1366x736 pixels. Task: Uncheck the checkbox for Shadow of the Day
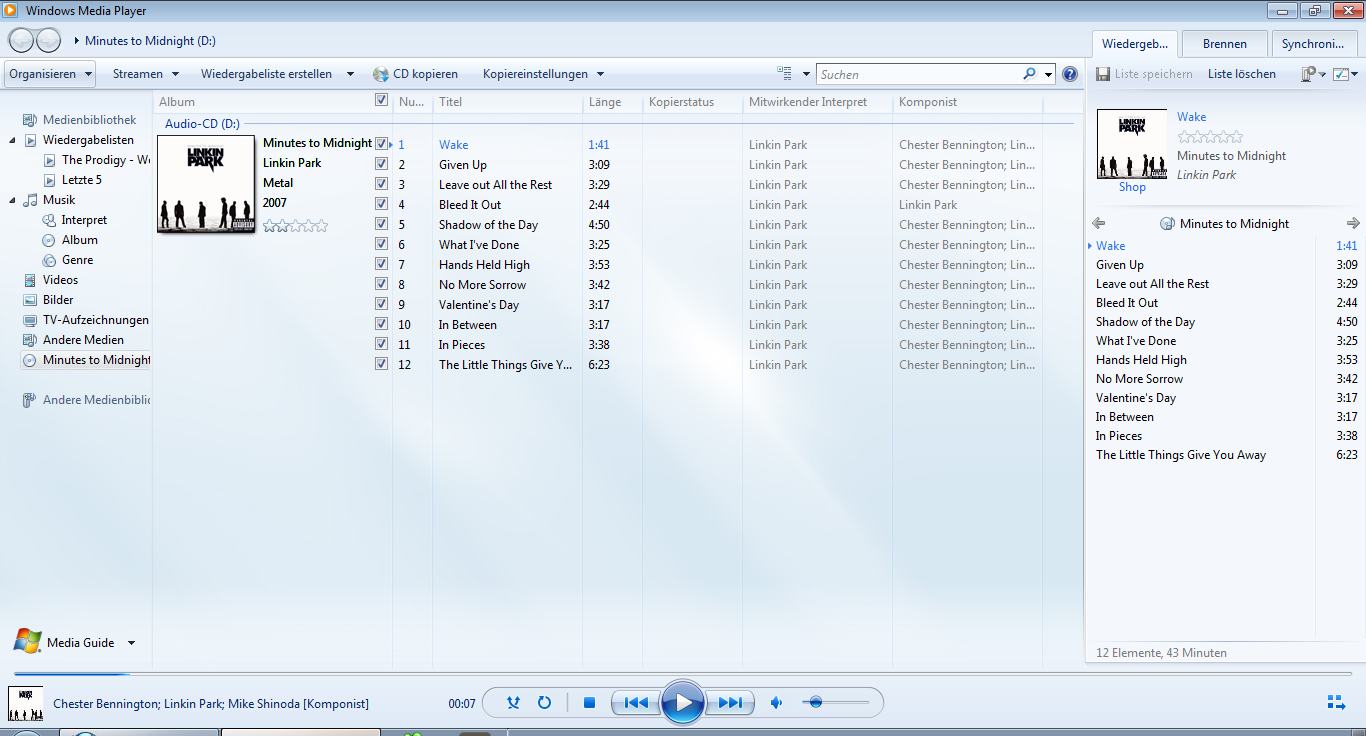(381, 224)
